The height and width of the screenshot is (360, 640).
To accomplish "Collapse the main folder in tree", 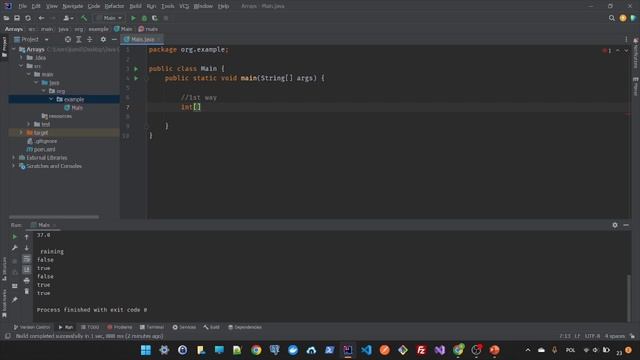I will tap(29, 74).
